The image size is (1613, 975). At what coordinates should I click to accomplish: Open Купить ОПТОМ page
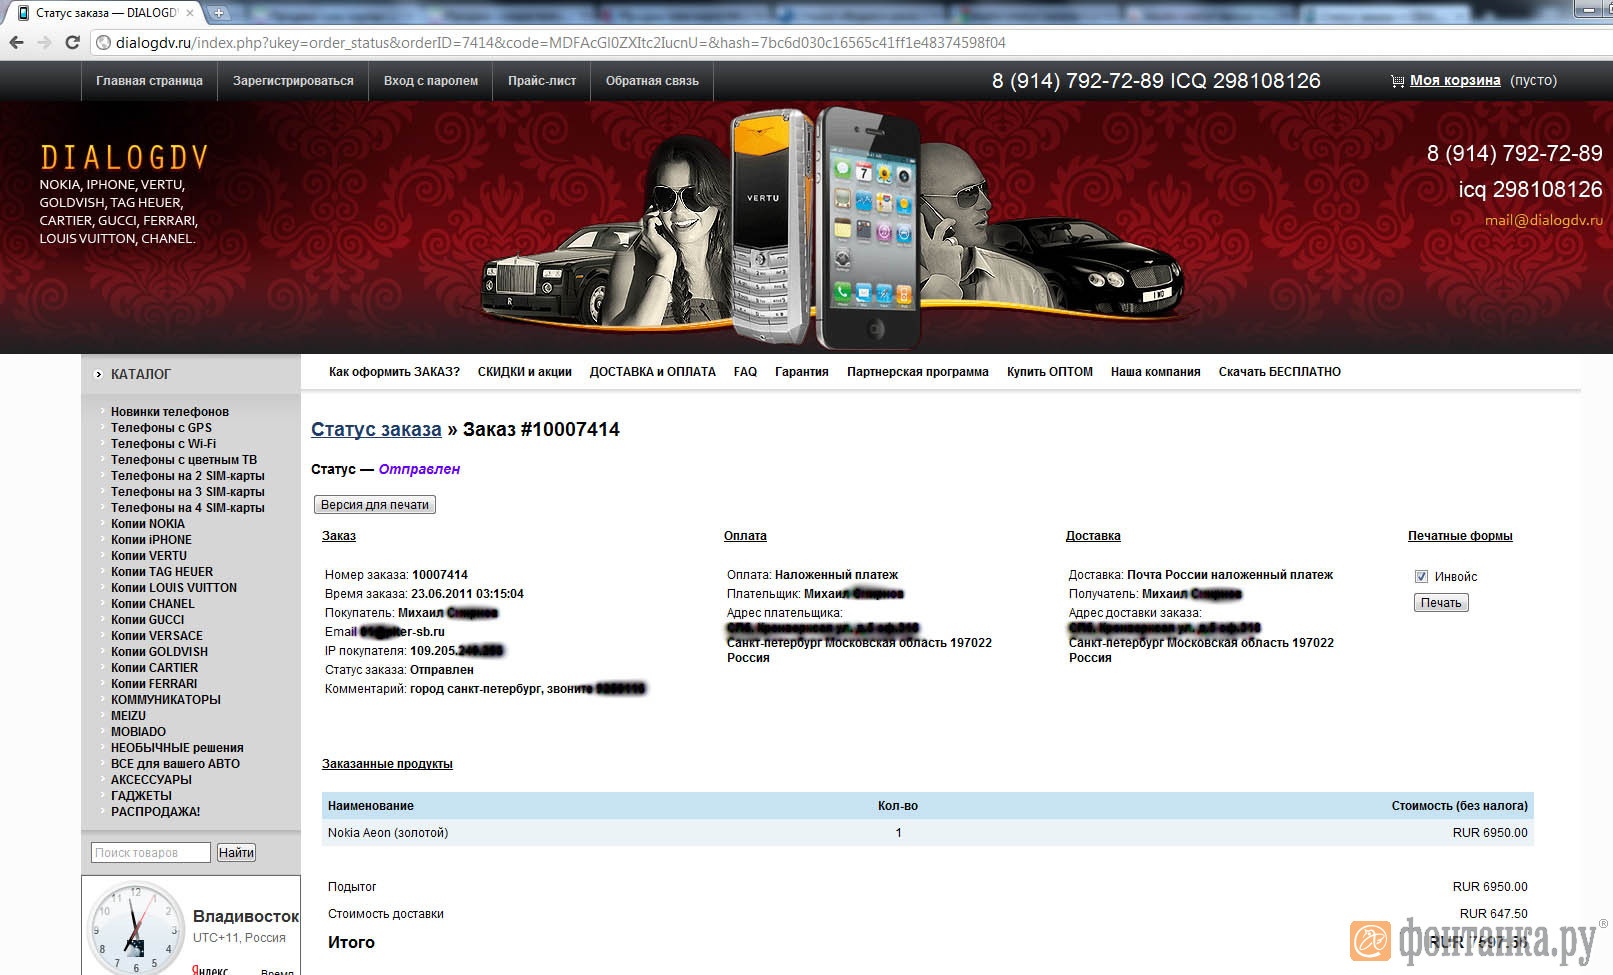(1050, 372)
